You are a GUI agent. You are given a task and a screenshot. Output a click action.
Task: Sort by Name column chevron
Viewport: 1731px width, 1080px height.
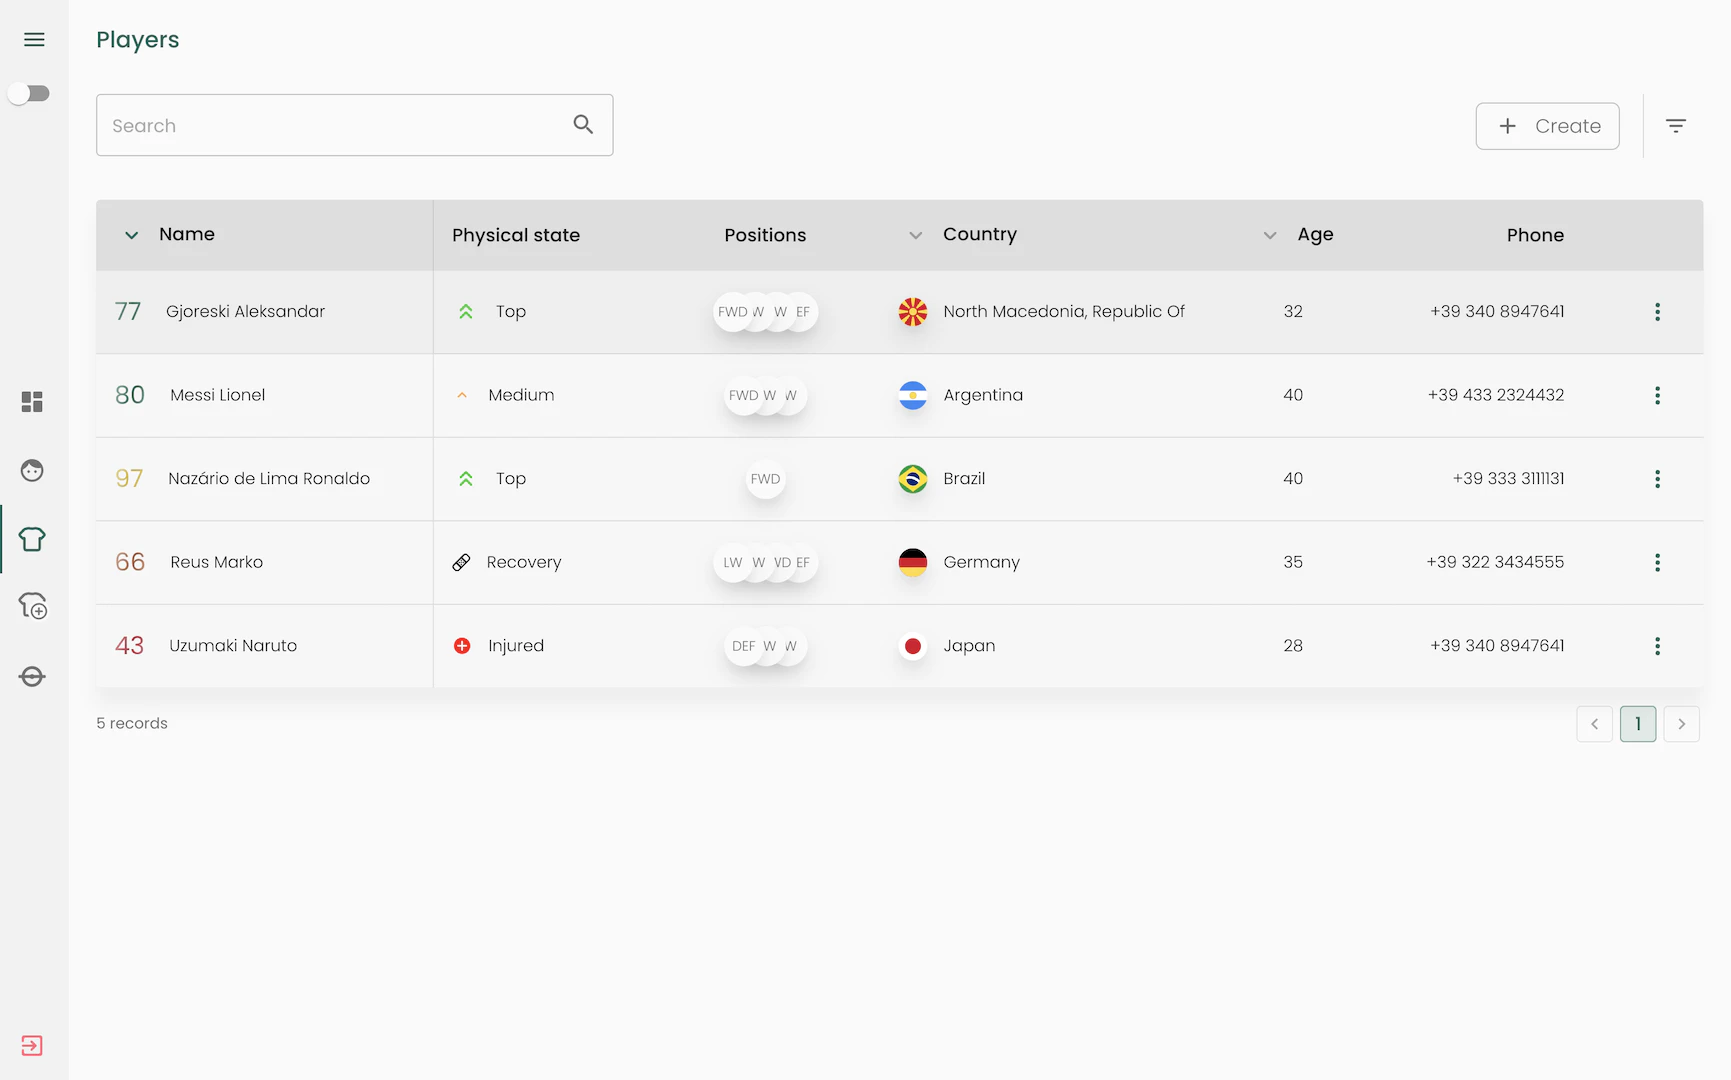tap(131, 235)
